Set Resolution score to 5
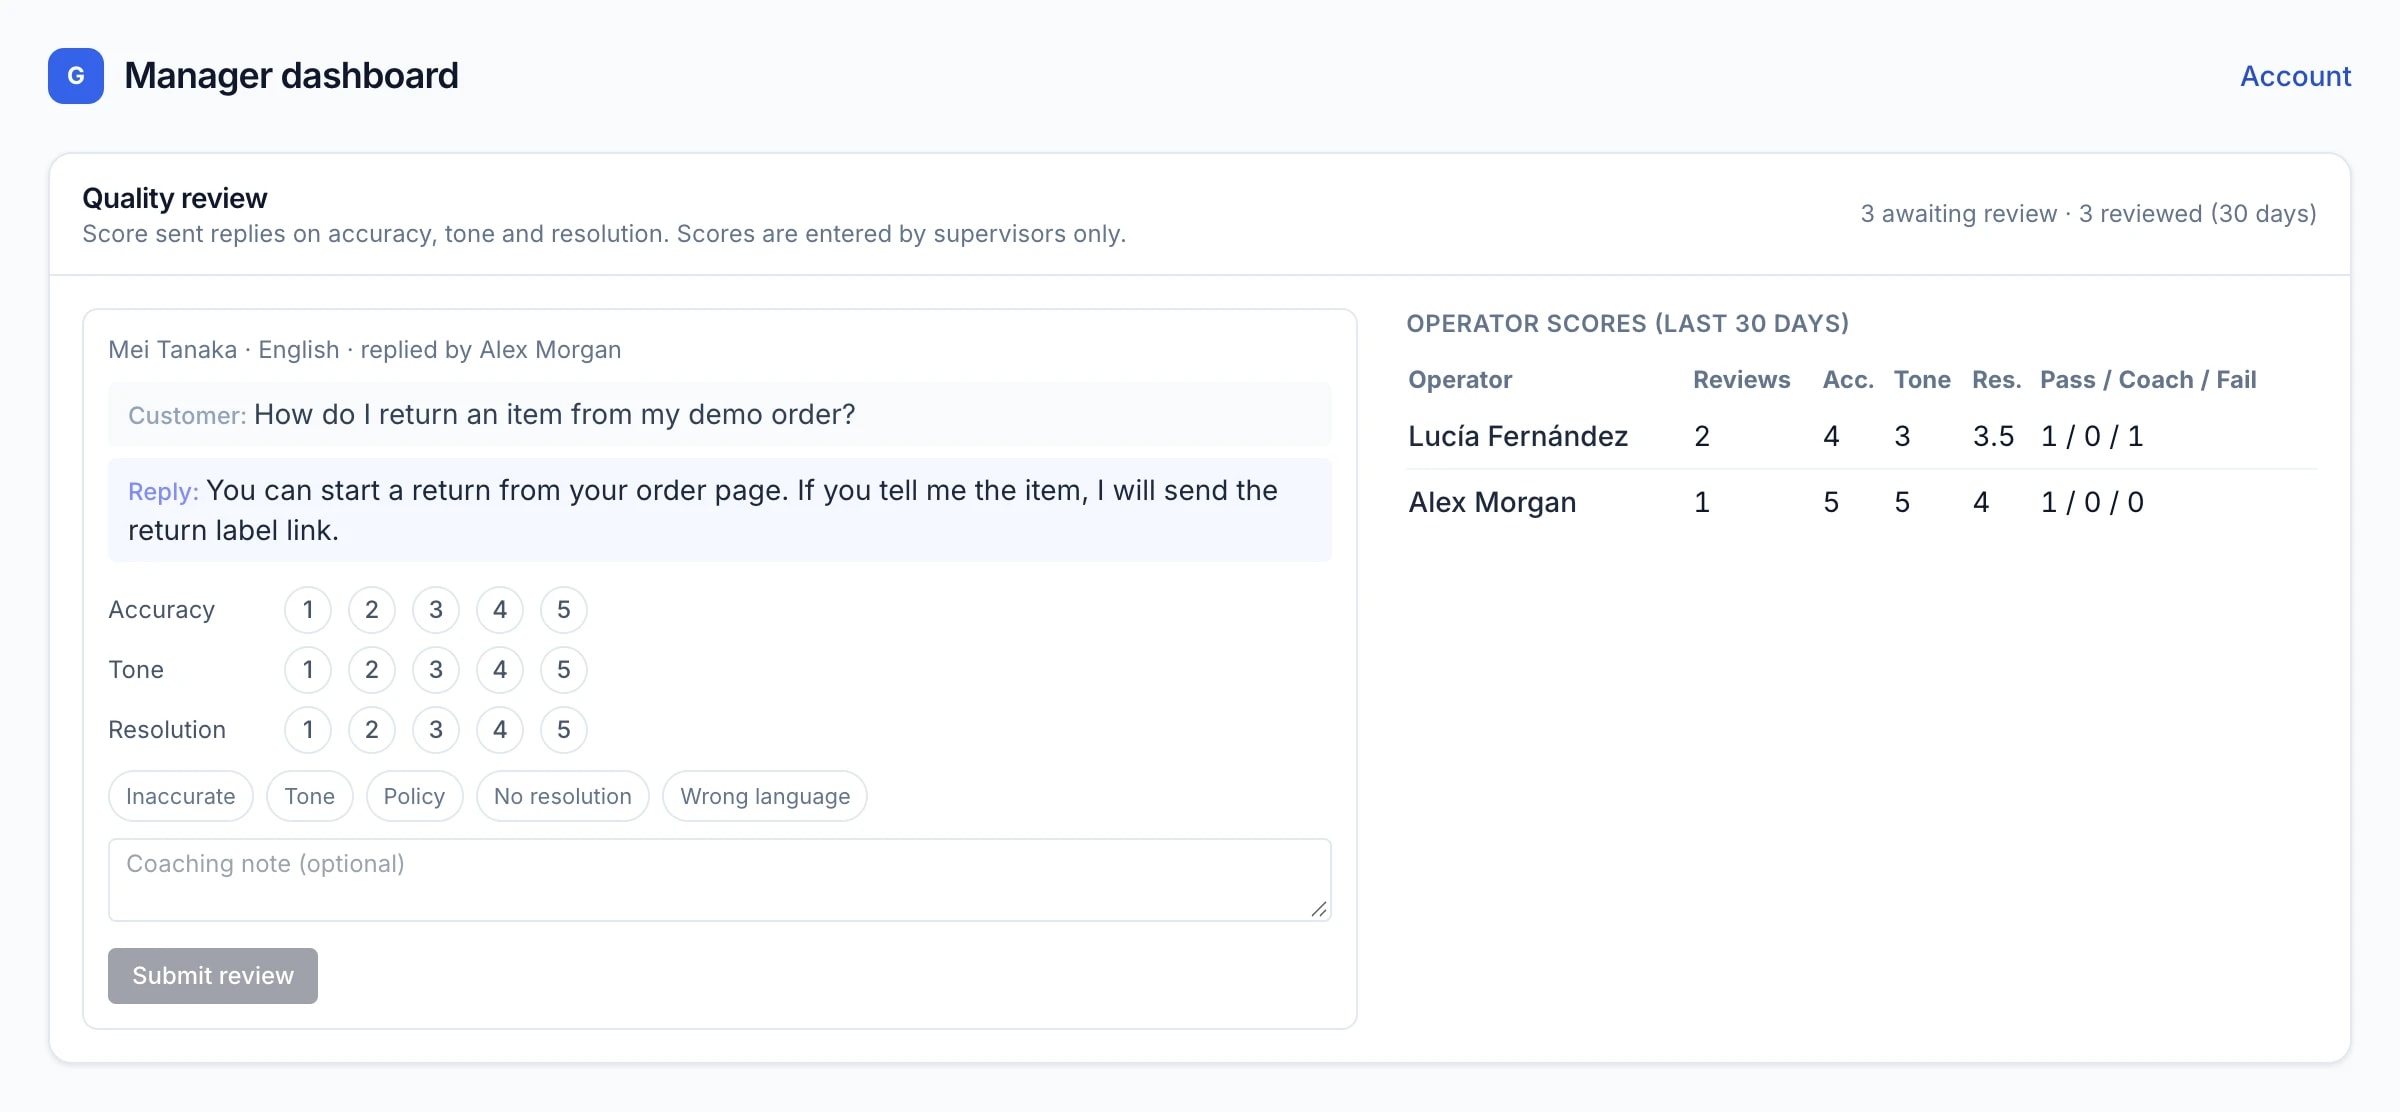This screenshot has height=1112, width=2400. pyautogui.click(x=564, y=730)
